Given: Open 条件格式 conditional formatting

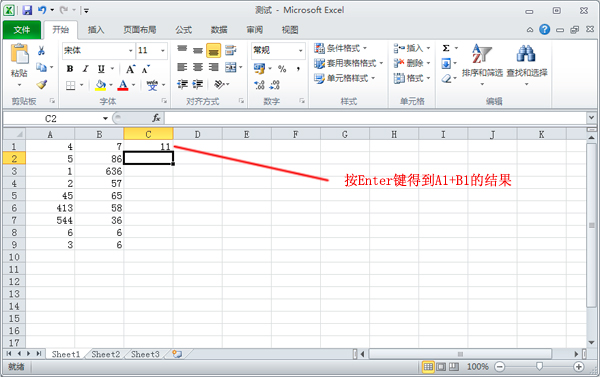Looking at the screenshot, I should pyautogui.click(x=340, y=48).
